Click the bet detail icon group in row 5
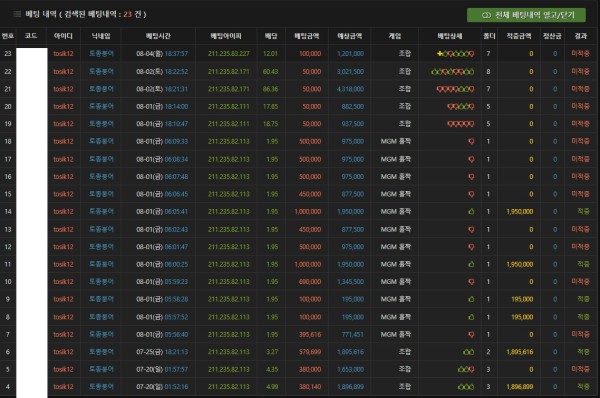The width and height of the screenshot is (600, 398). pos(466,370)
